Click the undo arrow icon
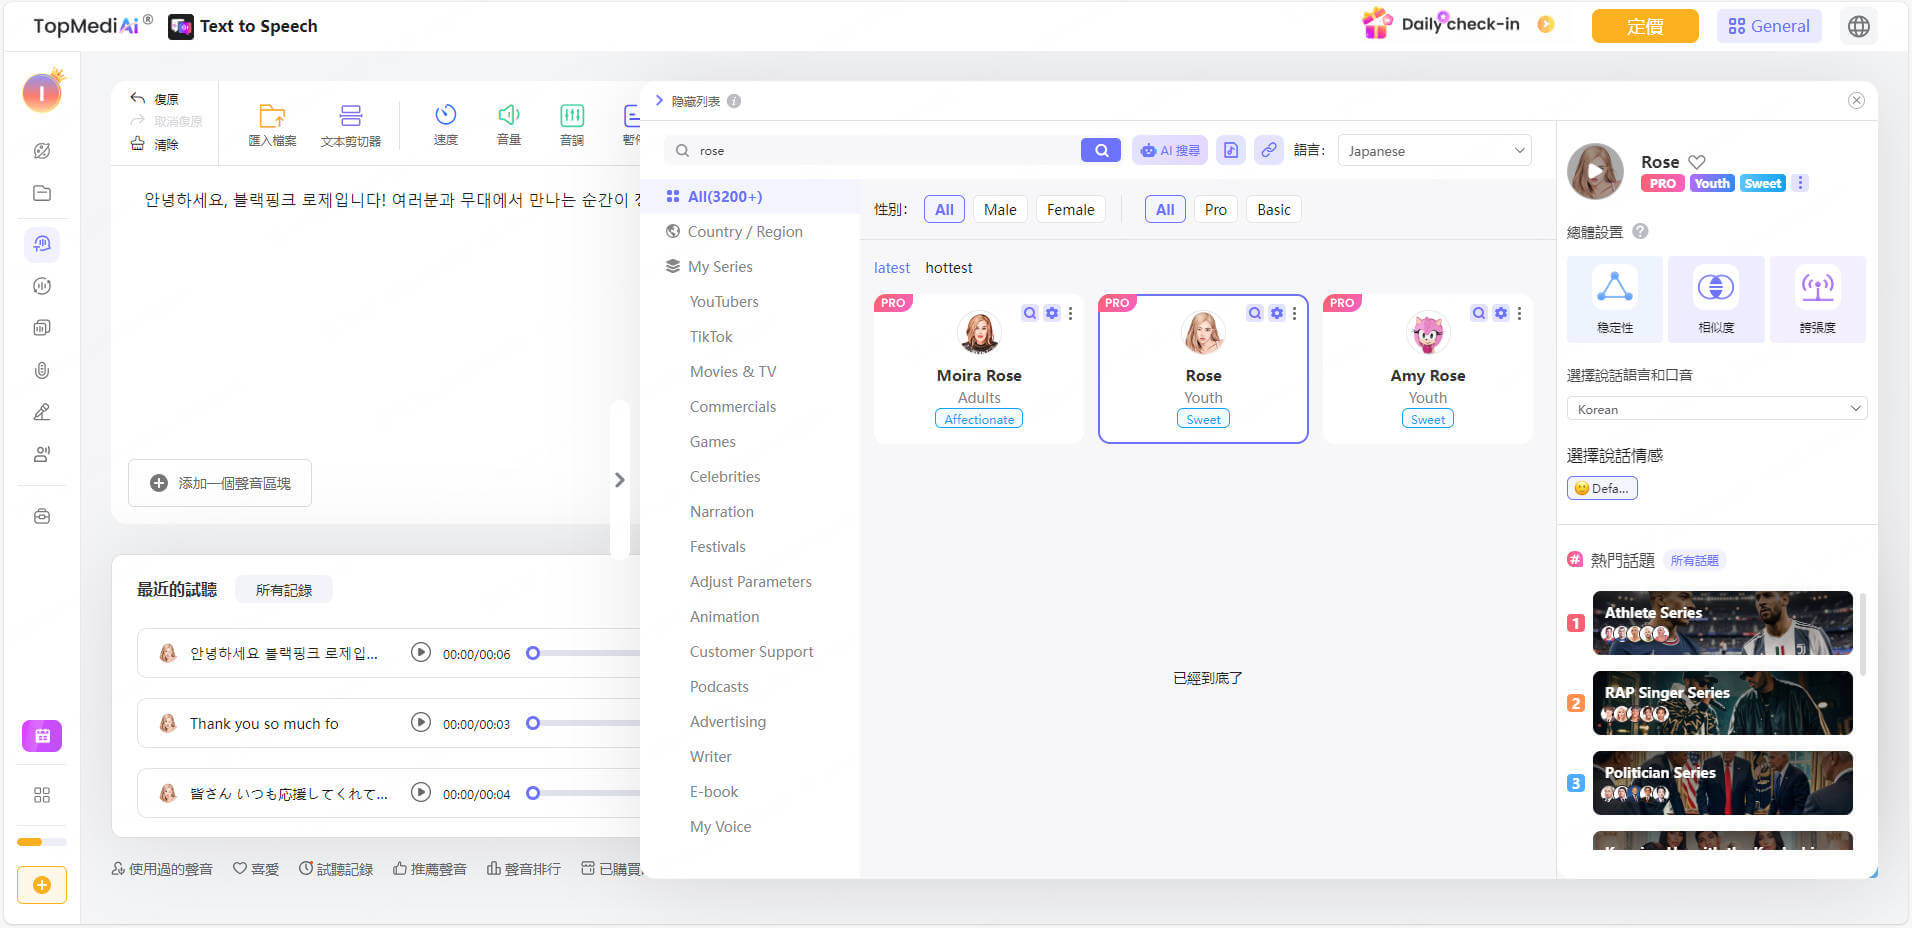Viewport: 1912px width, 928px height. 138,98
